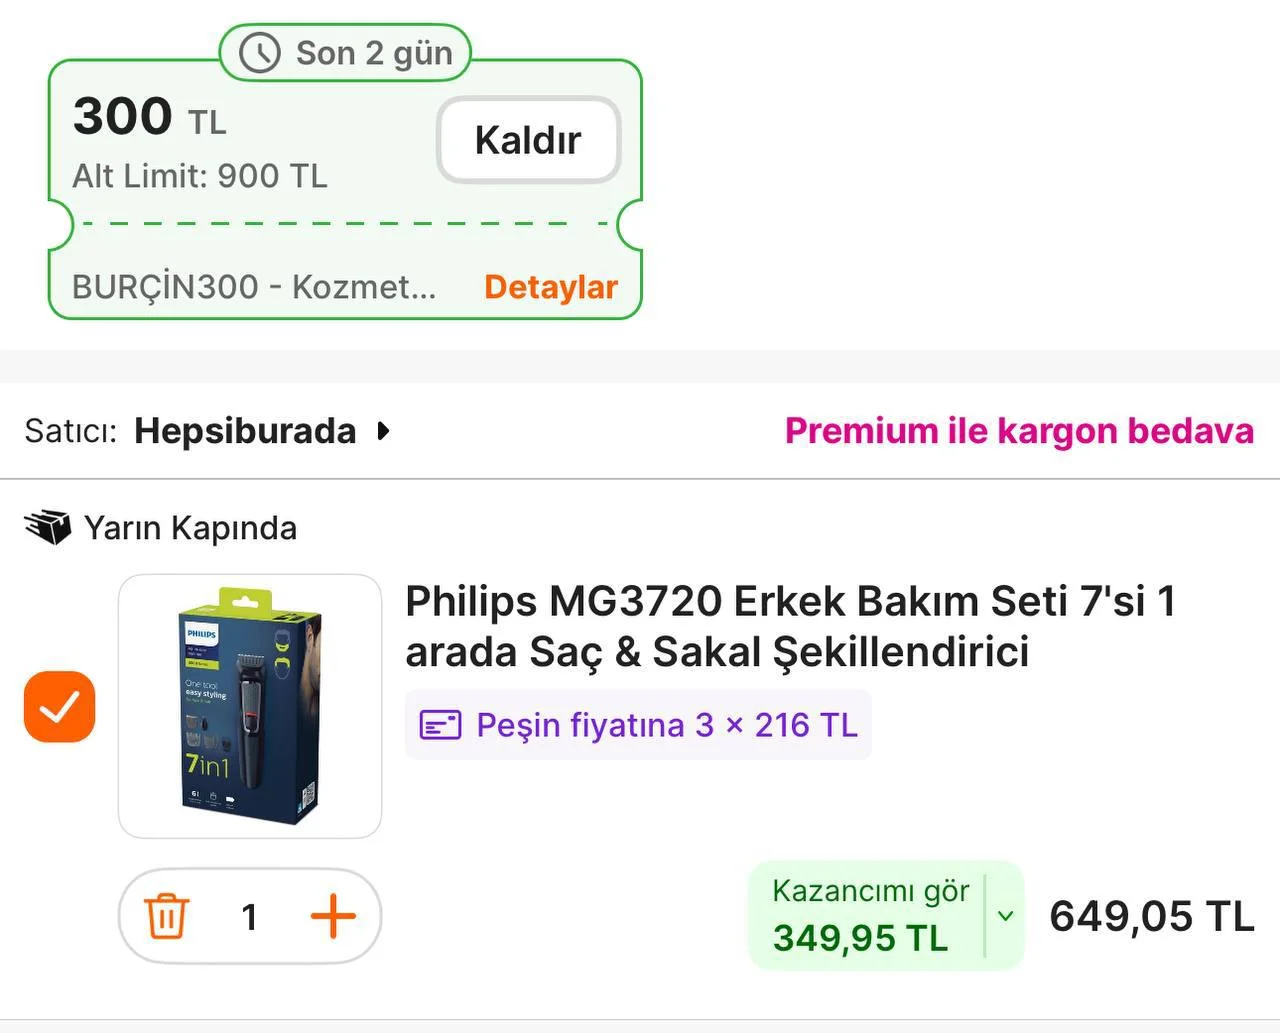Click the 349,95 TL savings amount
This screenshot has height=1033, width=1280.
pyautogui.click(x=860, y=938)
